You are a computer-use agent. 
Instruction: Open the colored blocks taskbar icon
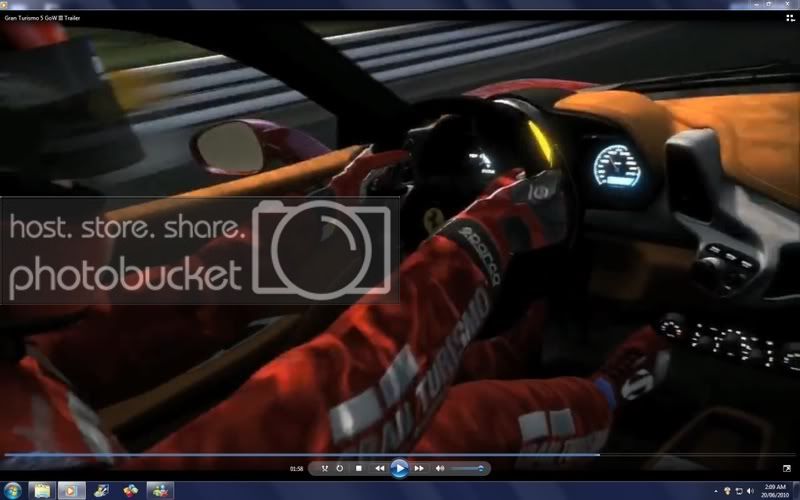tap(131, 491)
